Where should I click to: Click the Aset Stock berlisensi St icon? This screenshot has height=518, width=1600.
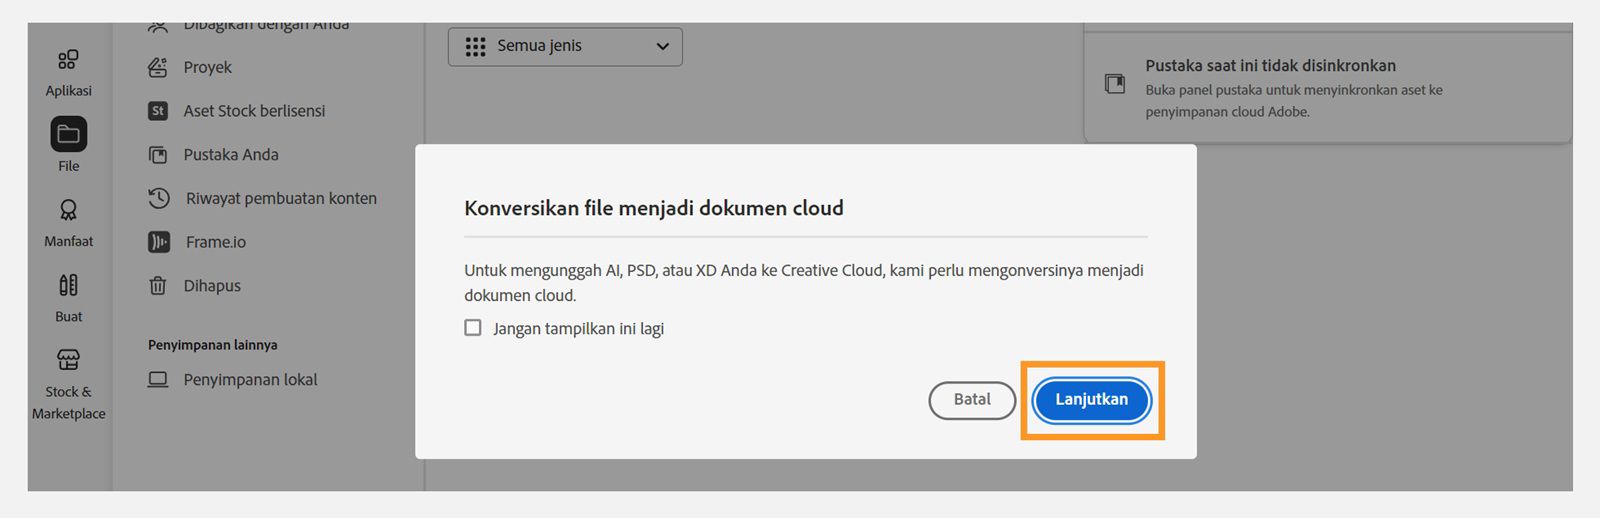point(158,111)
